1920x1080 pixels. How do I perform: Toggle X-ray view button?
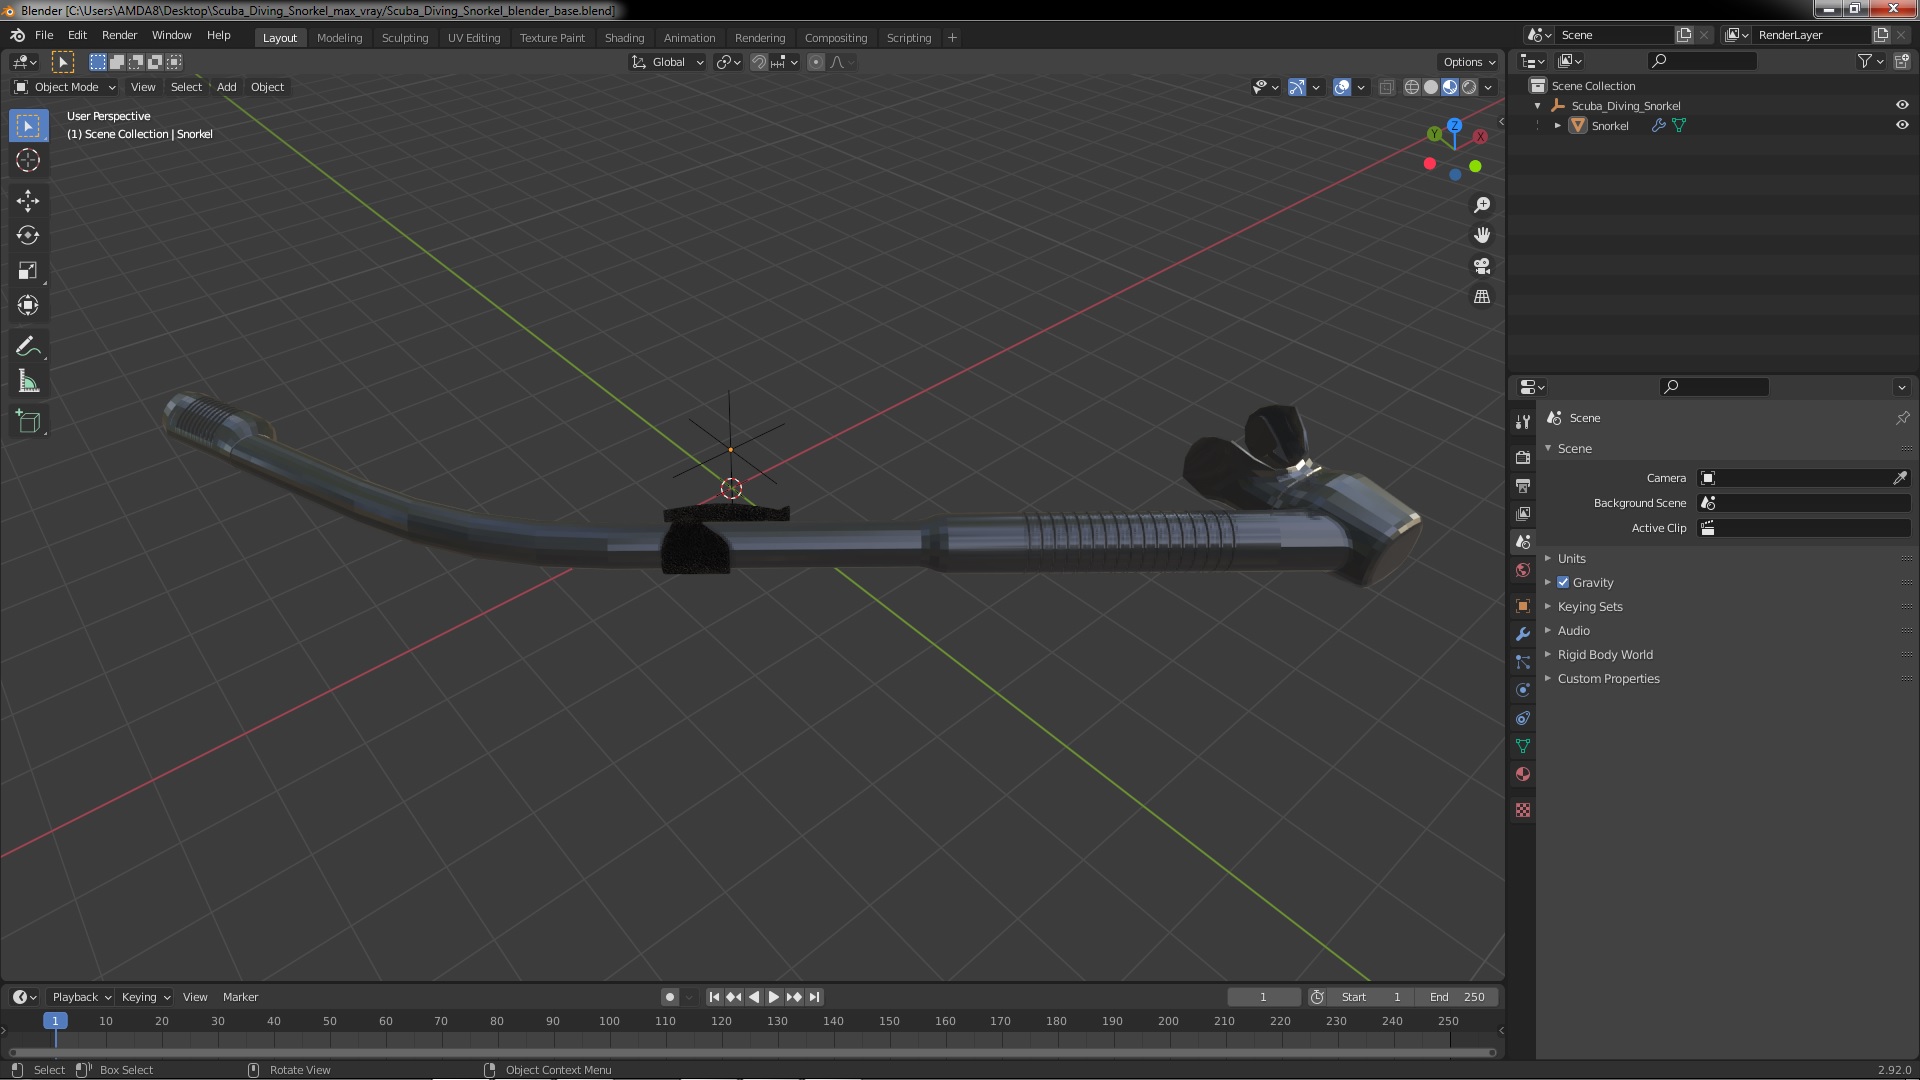point(1386,87)
